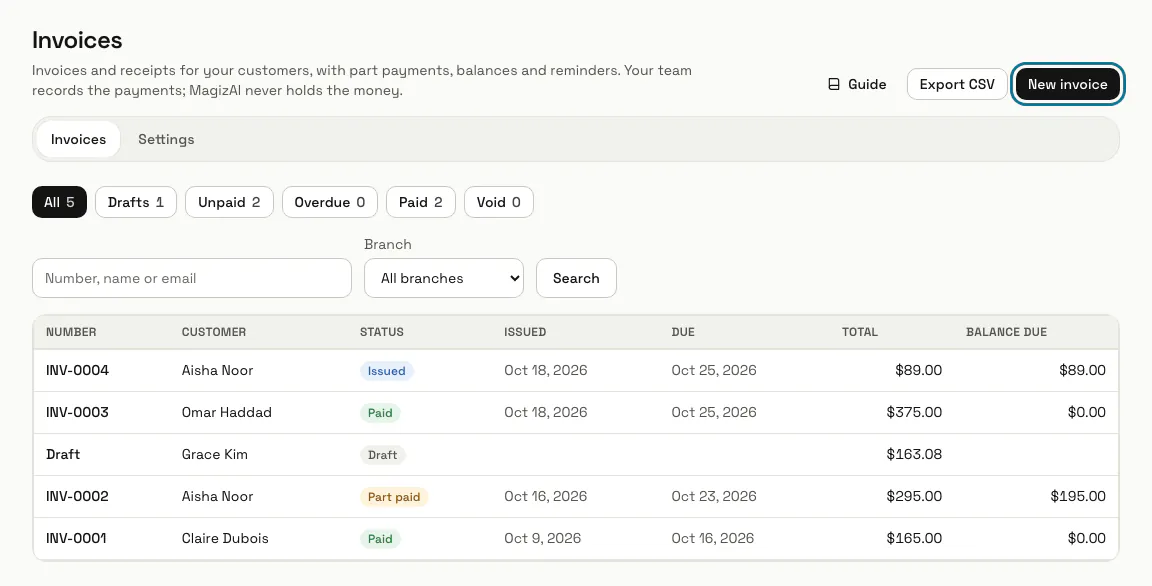Click the Search button
The width and height of the screenshot is (1152, 586).
576,278
